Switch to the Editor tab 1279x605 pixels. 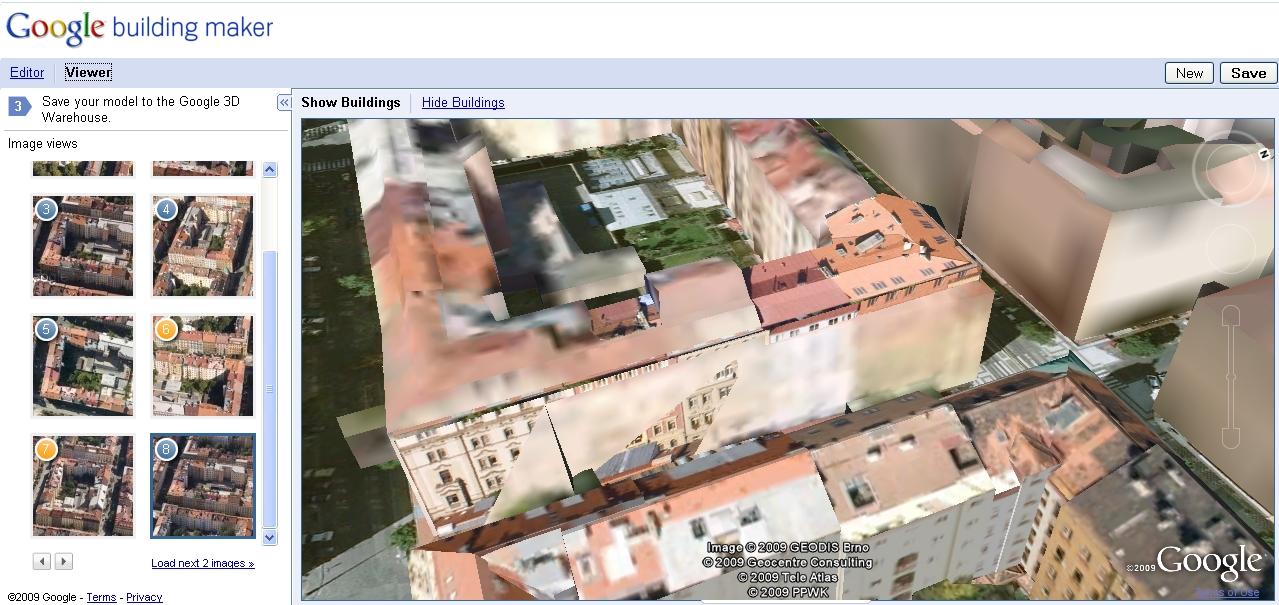tap(27, 72)
